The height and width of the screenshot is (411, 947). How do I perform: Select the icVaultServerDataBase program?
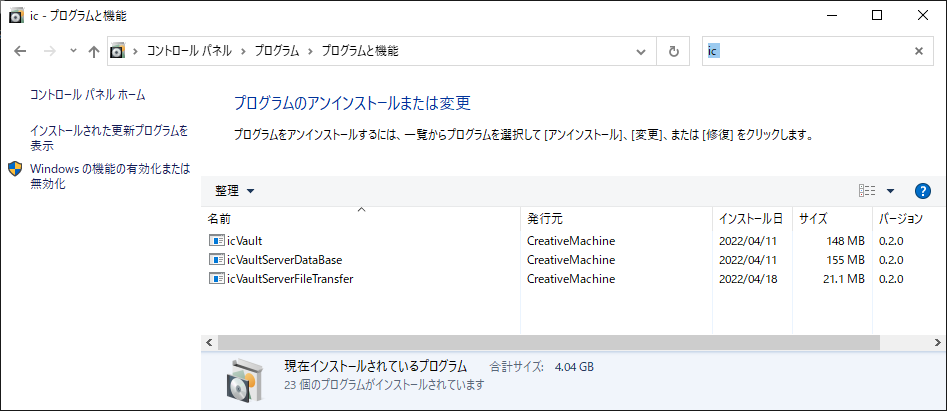point(573,260)
